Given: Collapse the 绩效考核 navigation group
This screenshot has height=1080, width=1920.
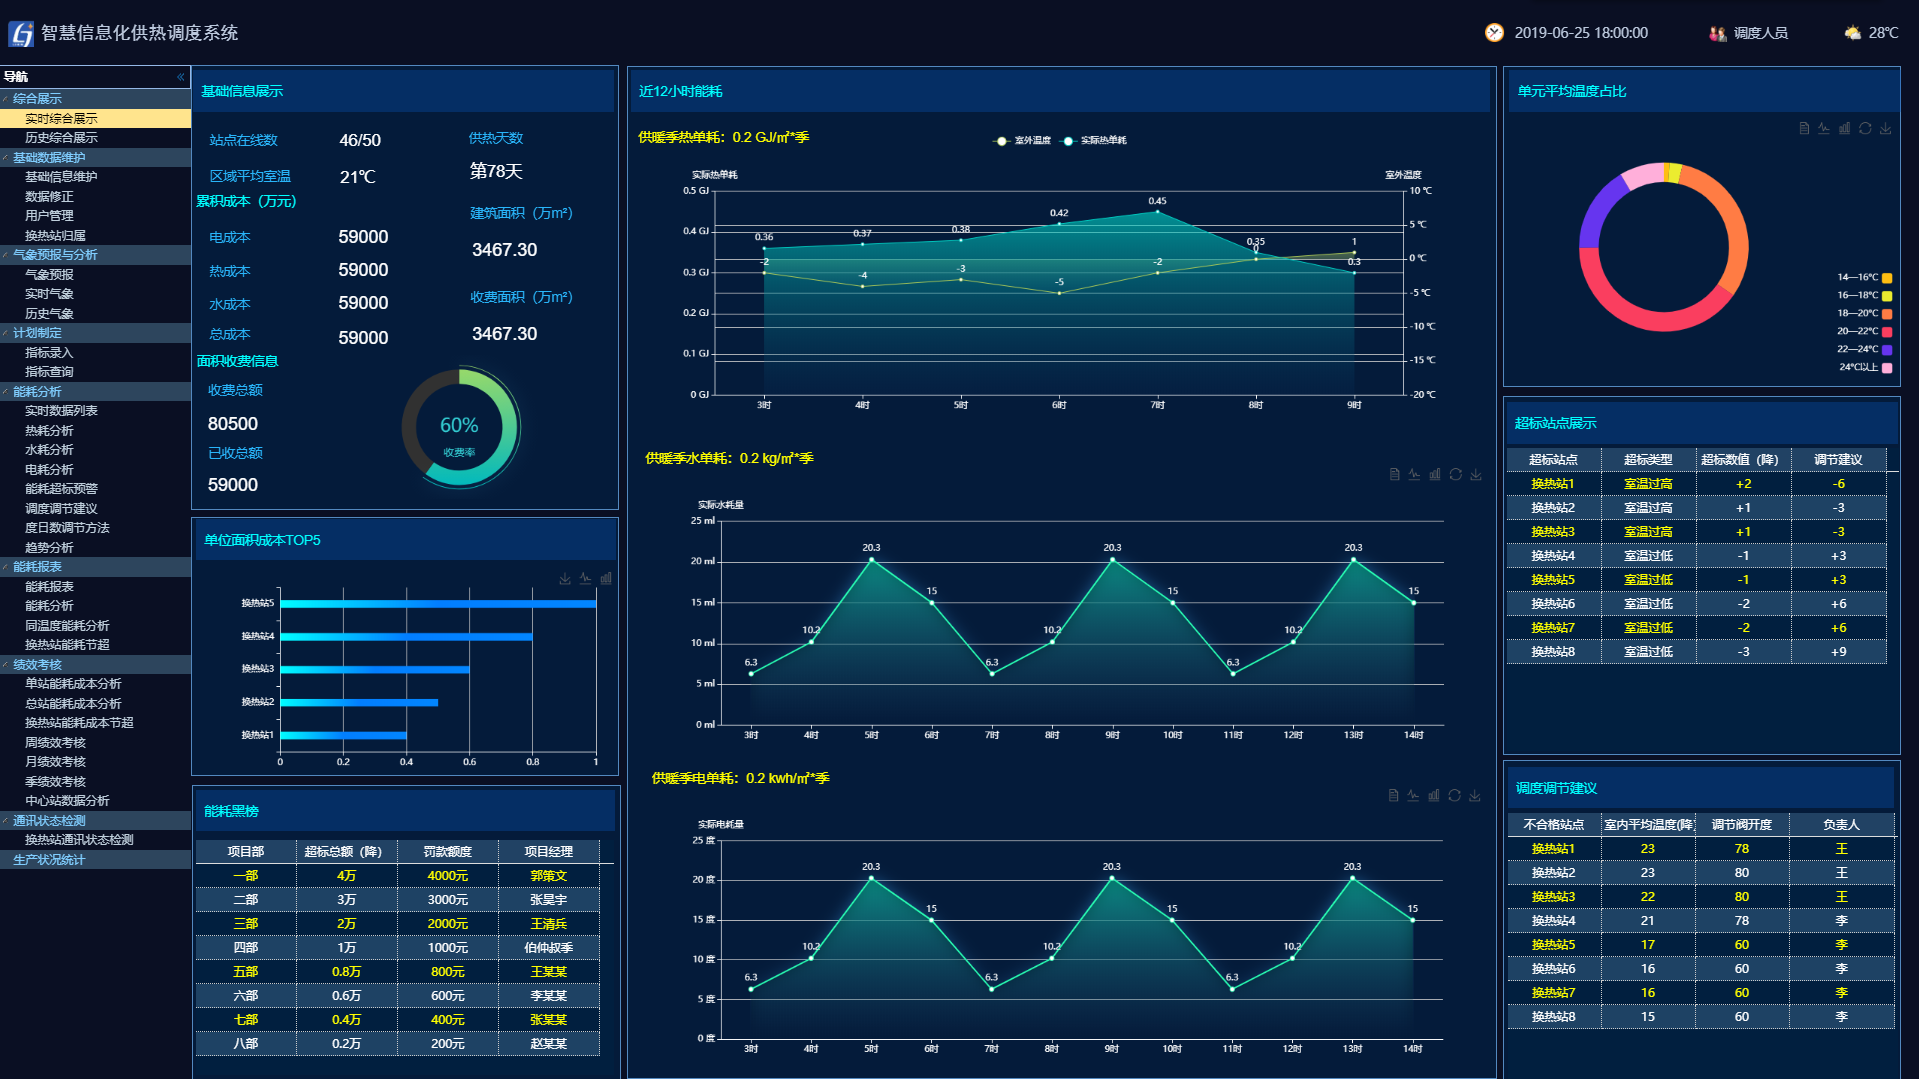Looking at the screenshot, I should (x=95, y=665).
